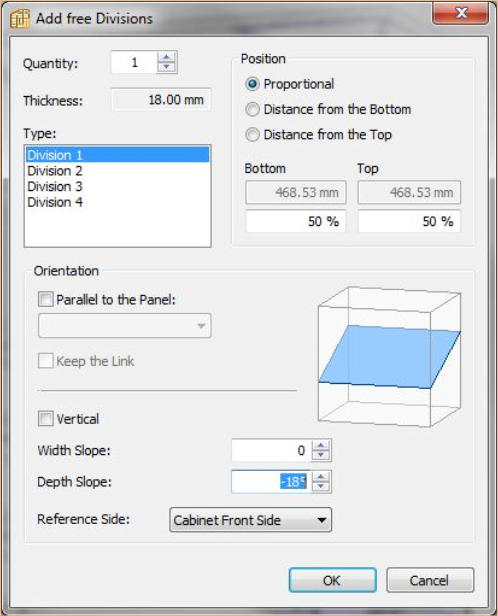Increase Quantity with the up arrow
This screenshot has height=616, width=498.
pyautogui.click(x=167, y=57)
